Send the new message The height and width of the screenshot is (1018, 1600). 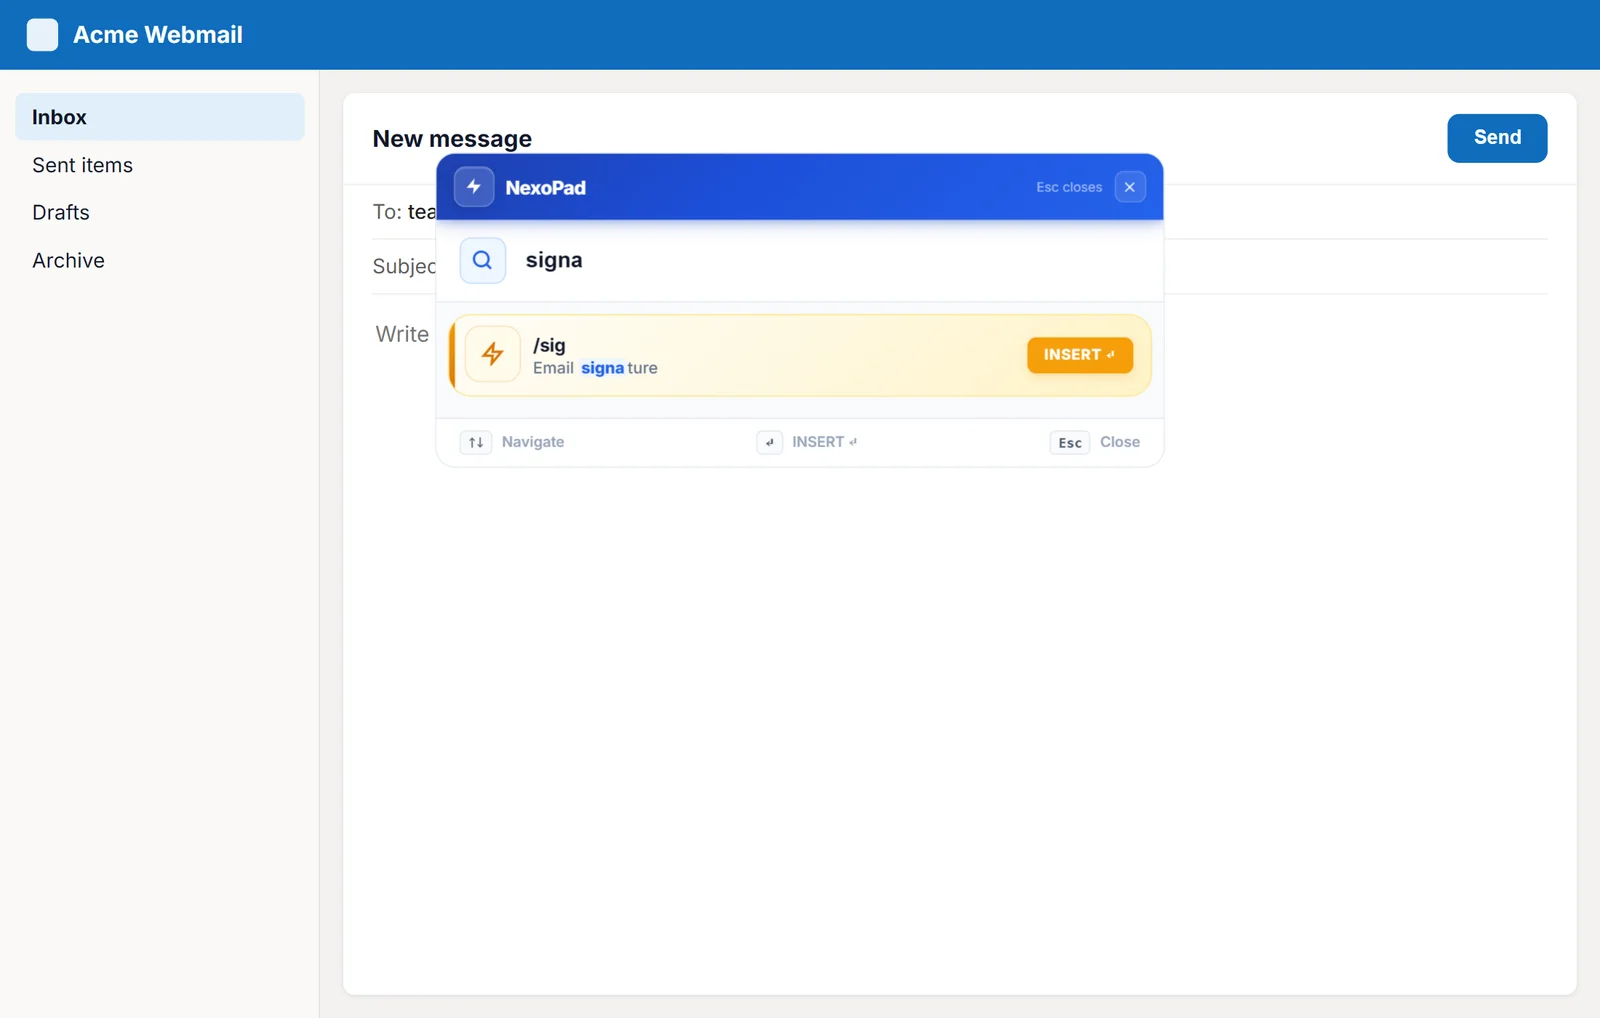coord(1497,138)
